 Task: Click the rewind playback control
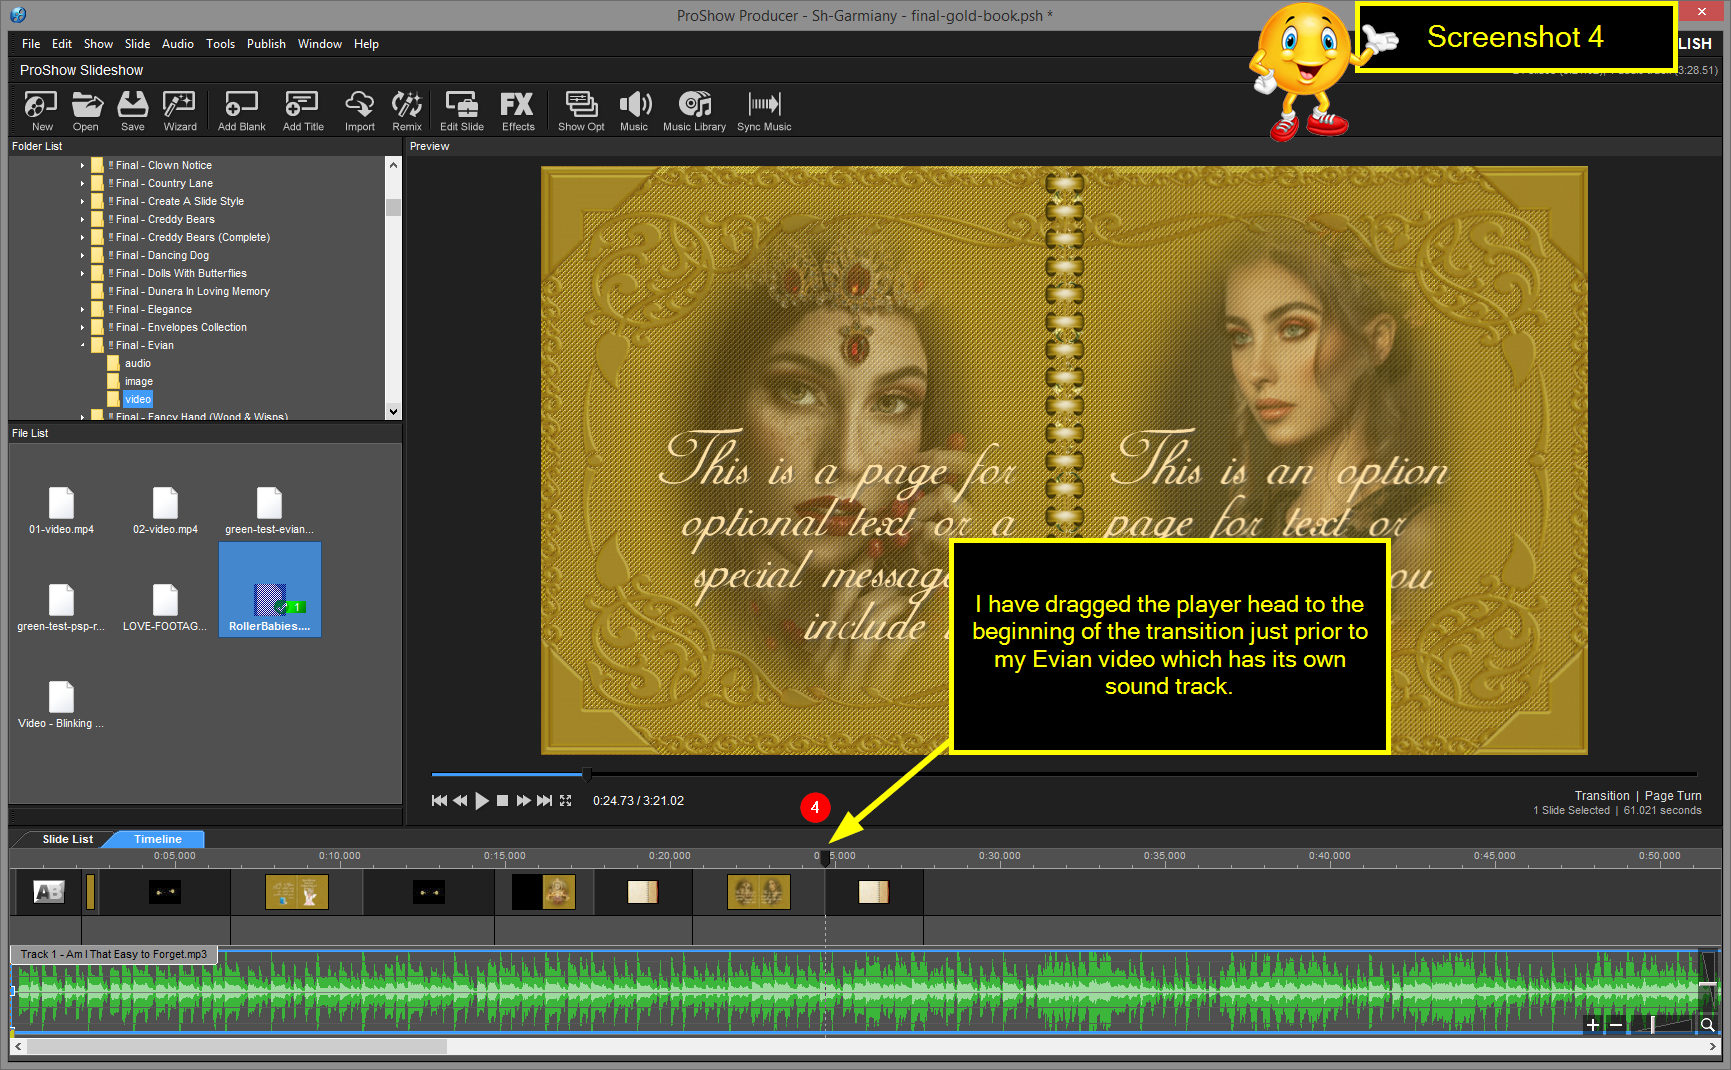tap(460, 801)
